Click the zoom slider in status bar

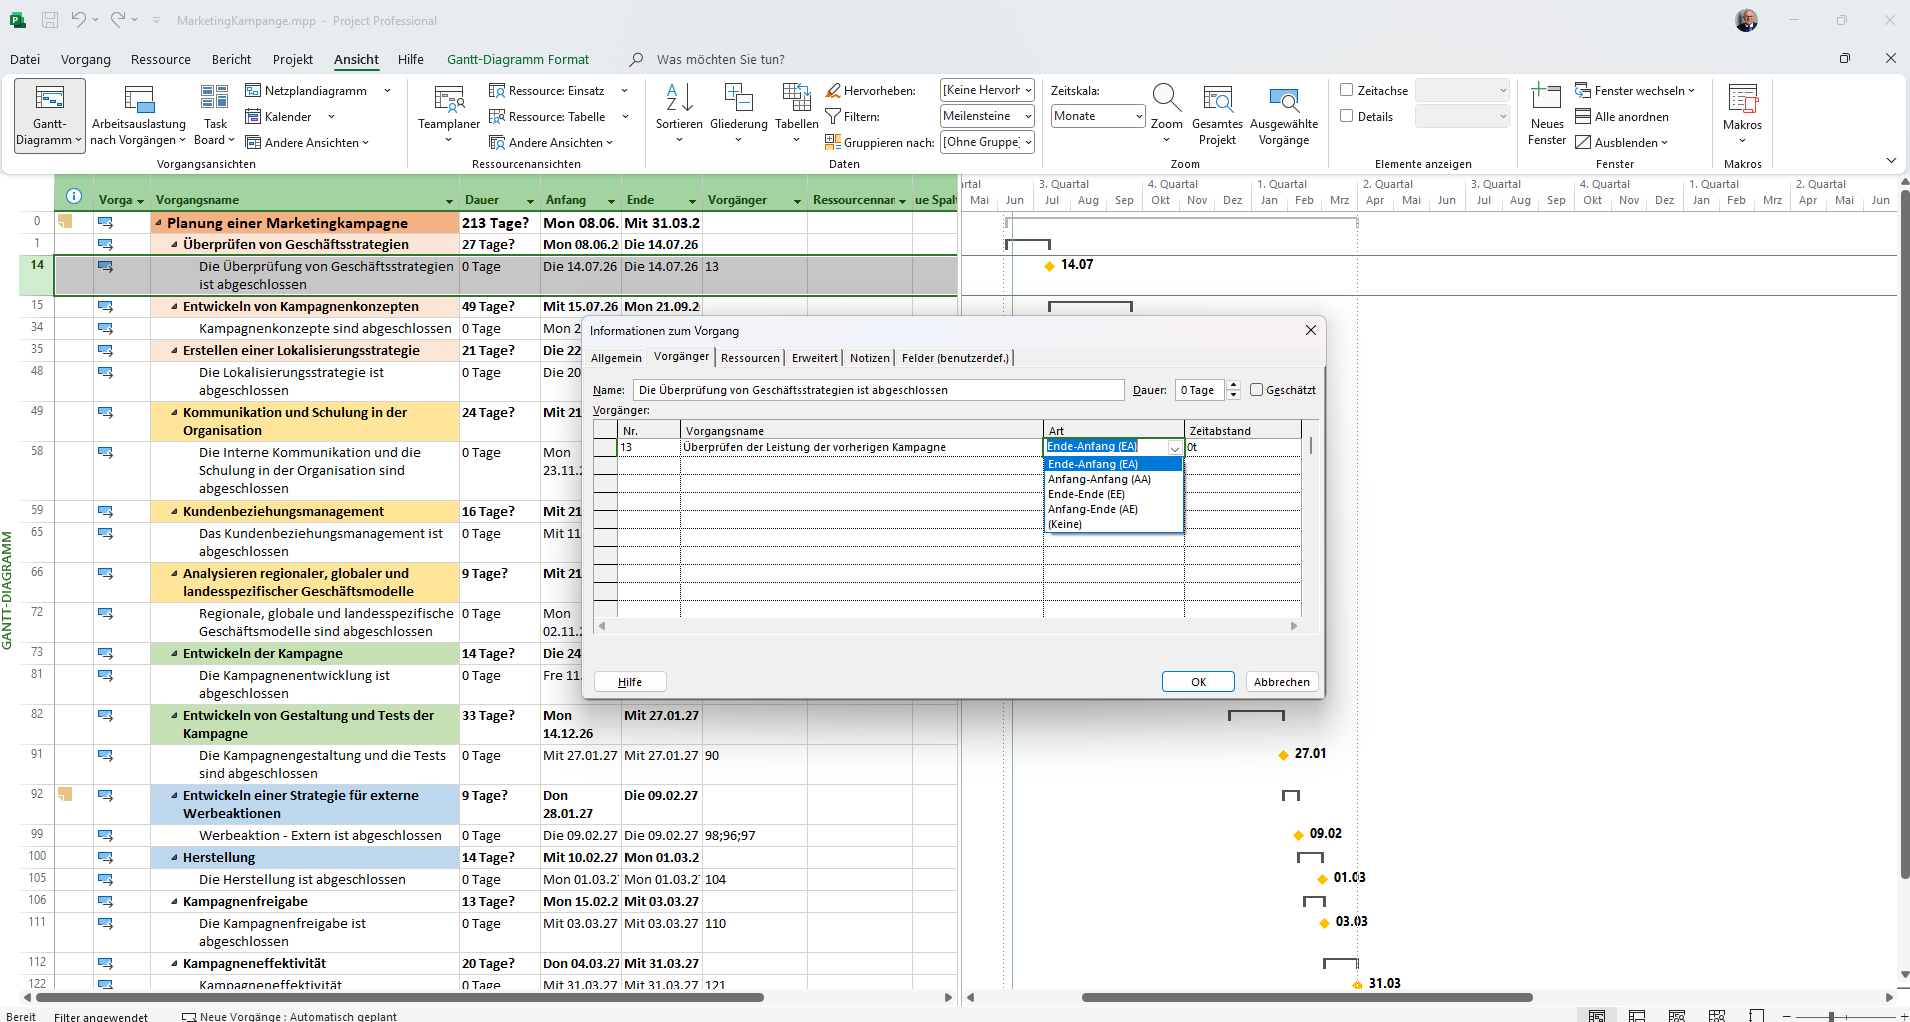(1832, 1016)
